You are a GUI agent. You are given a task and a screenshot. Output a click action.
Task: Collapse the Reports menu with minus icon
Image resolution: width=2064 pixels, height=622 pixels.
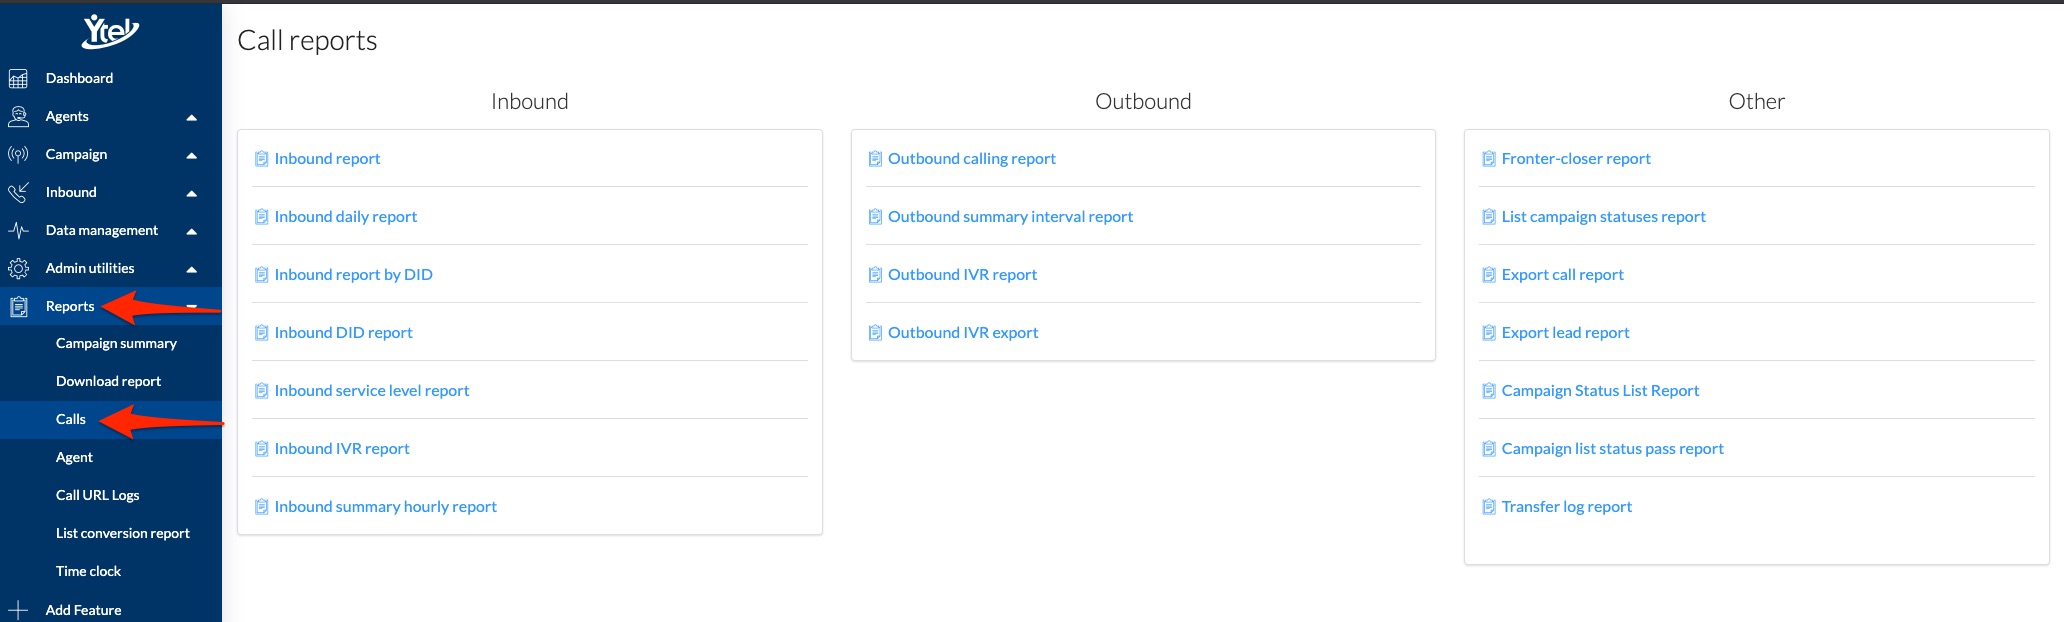pos(191,306)
